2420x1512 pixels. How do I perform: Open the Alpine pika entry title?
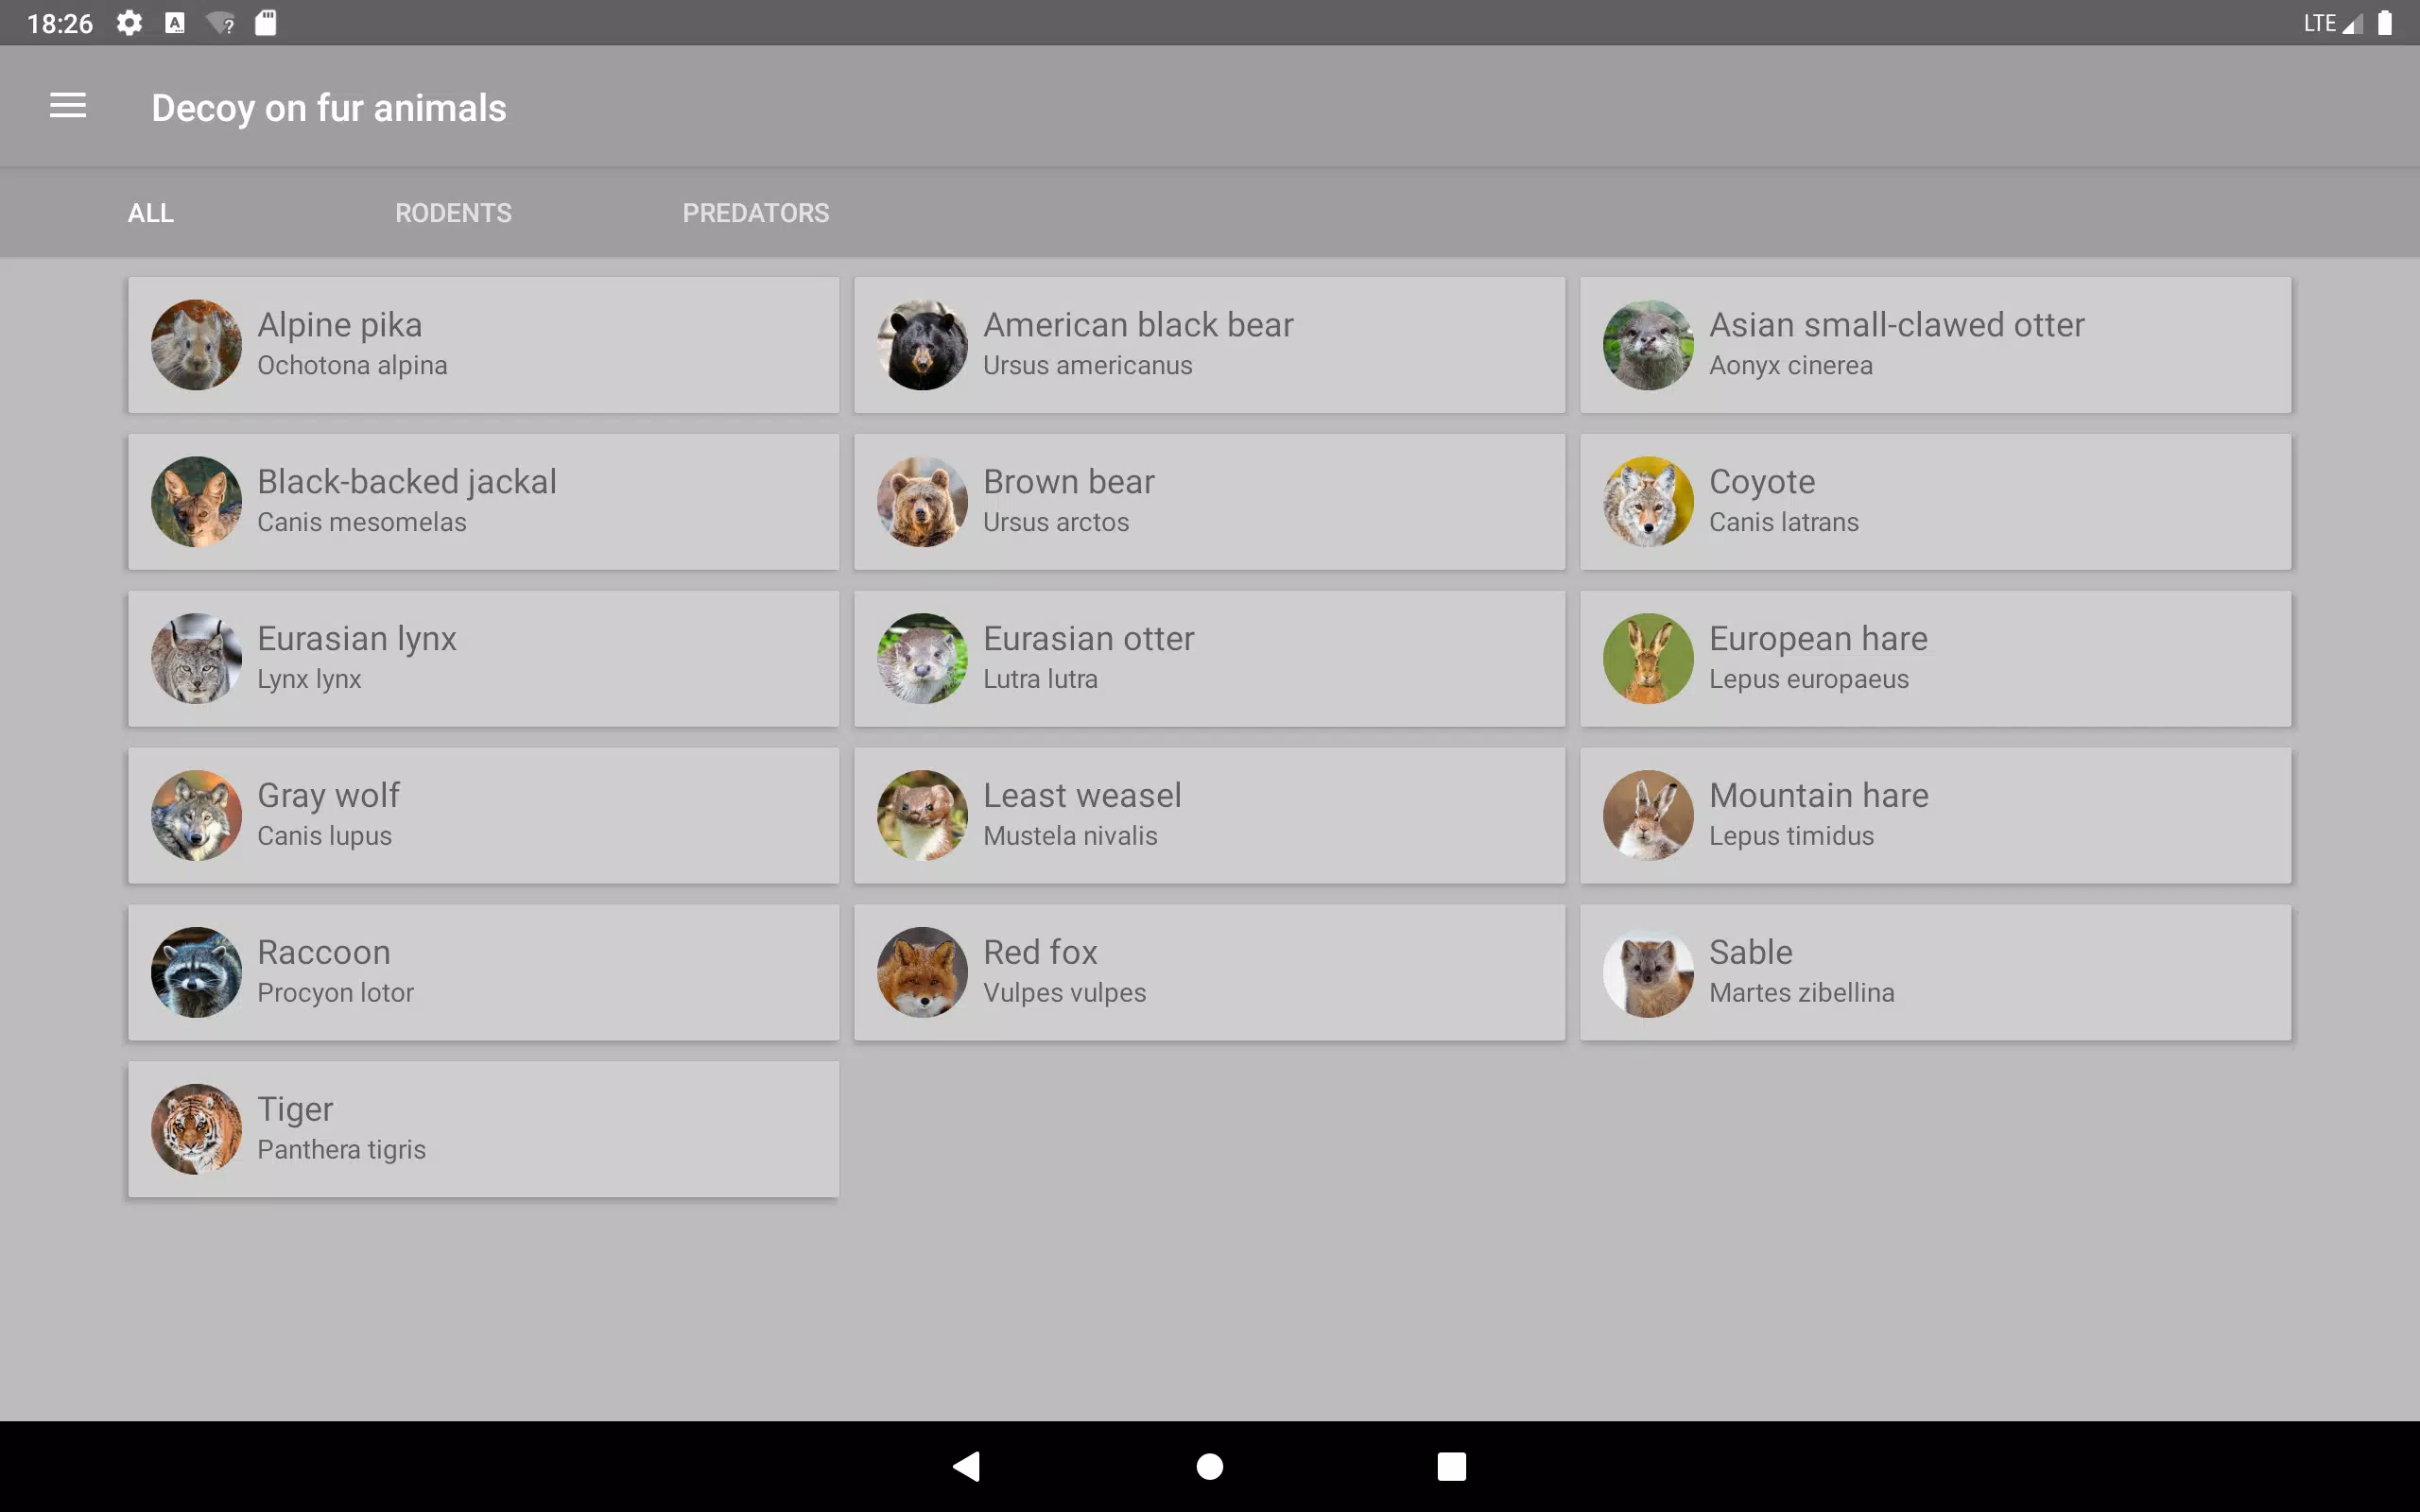(x=340, y=325)
